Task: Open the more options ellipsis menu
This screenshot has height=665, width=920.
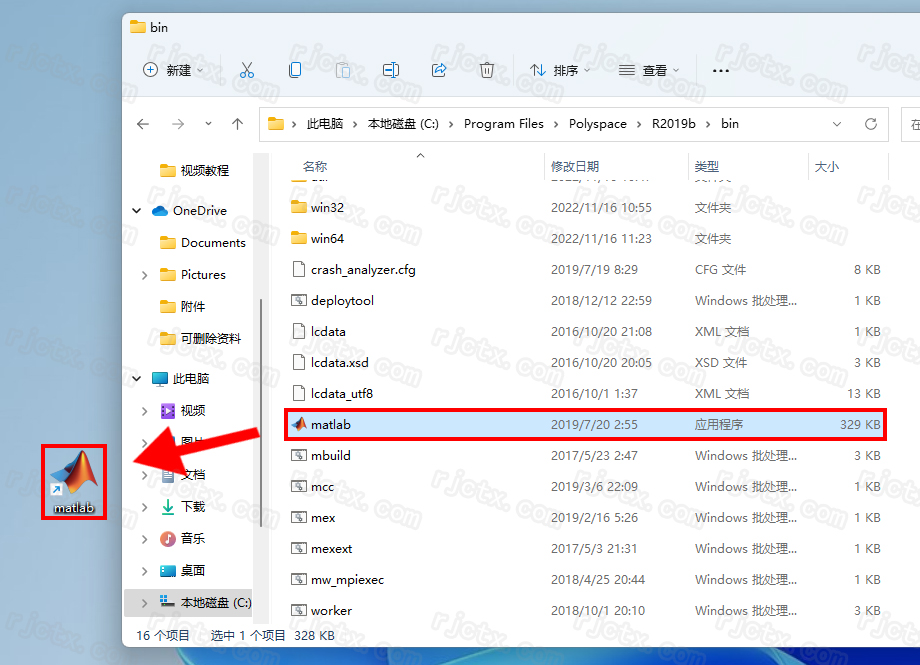Action: pos(720,70)
